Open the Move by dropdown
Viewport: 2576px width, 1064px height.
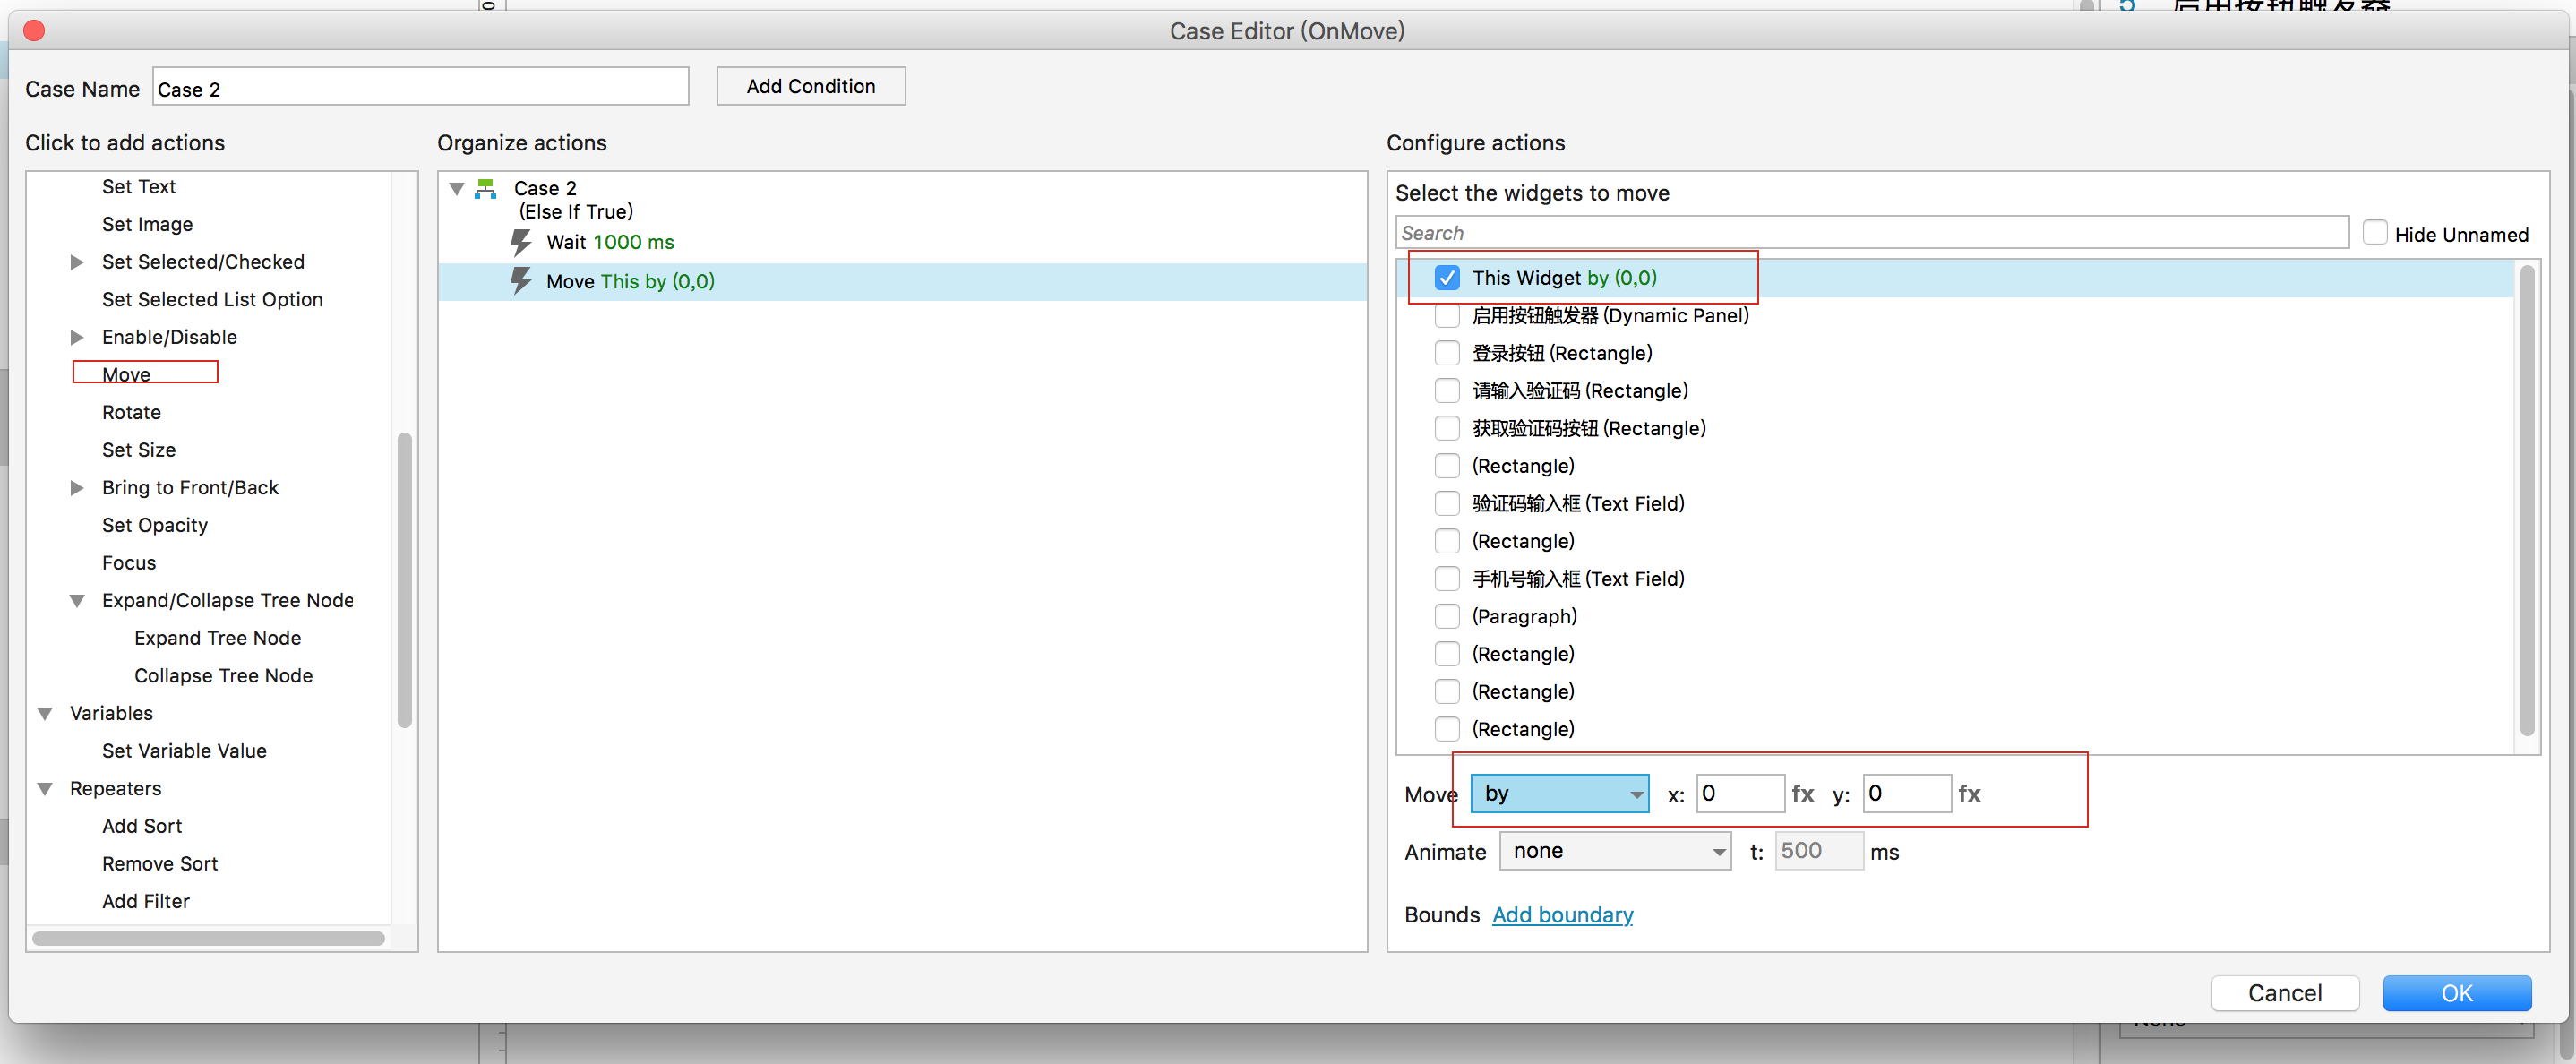click(x=1559, y=794)
